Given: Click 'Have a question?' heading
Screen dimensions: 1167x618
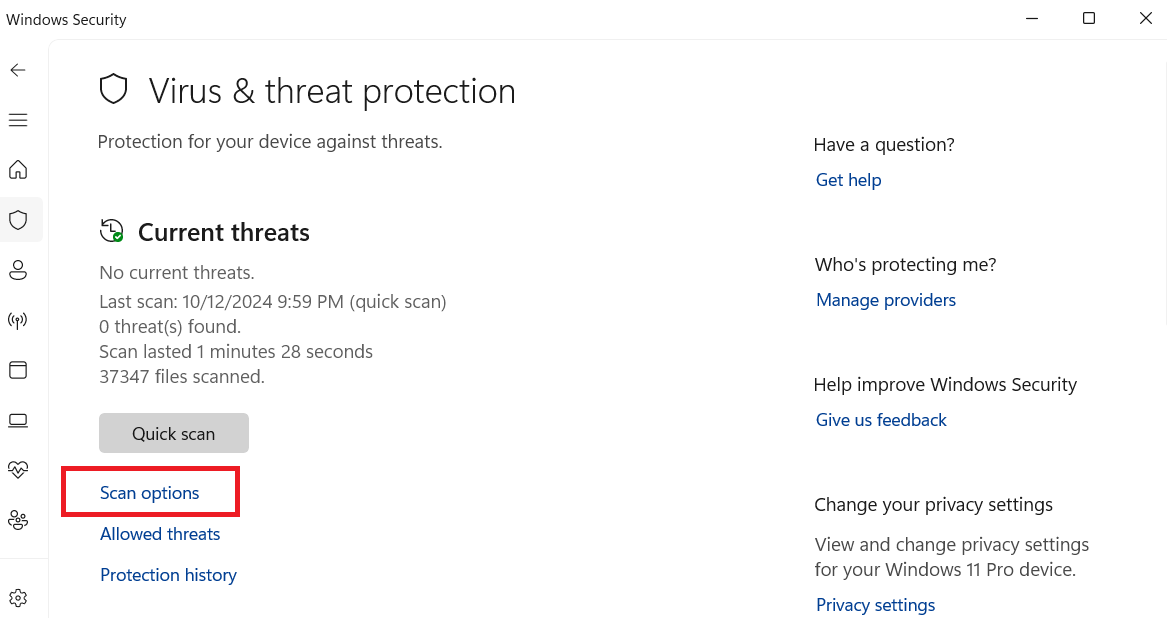Looking at the screenshot, I should coord(883,144).
